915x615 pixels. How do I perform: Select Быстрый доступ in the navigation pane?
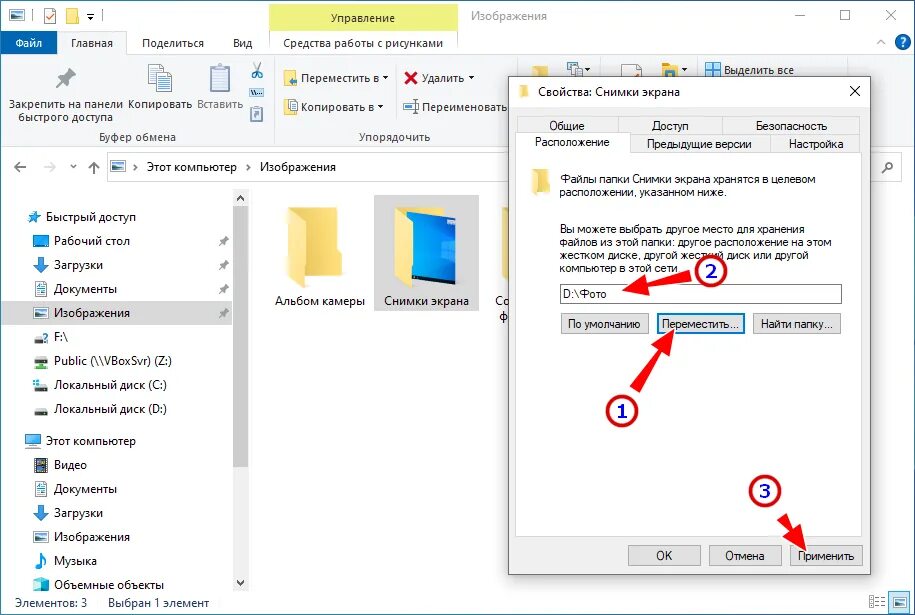(x=90, y=217)
